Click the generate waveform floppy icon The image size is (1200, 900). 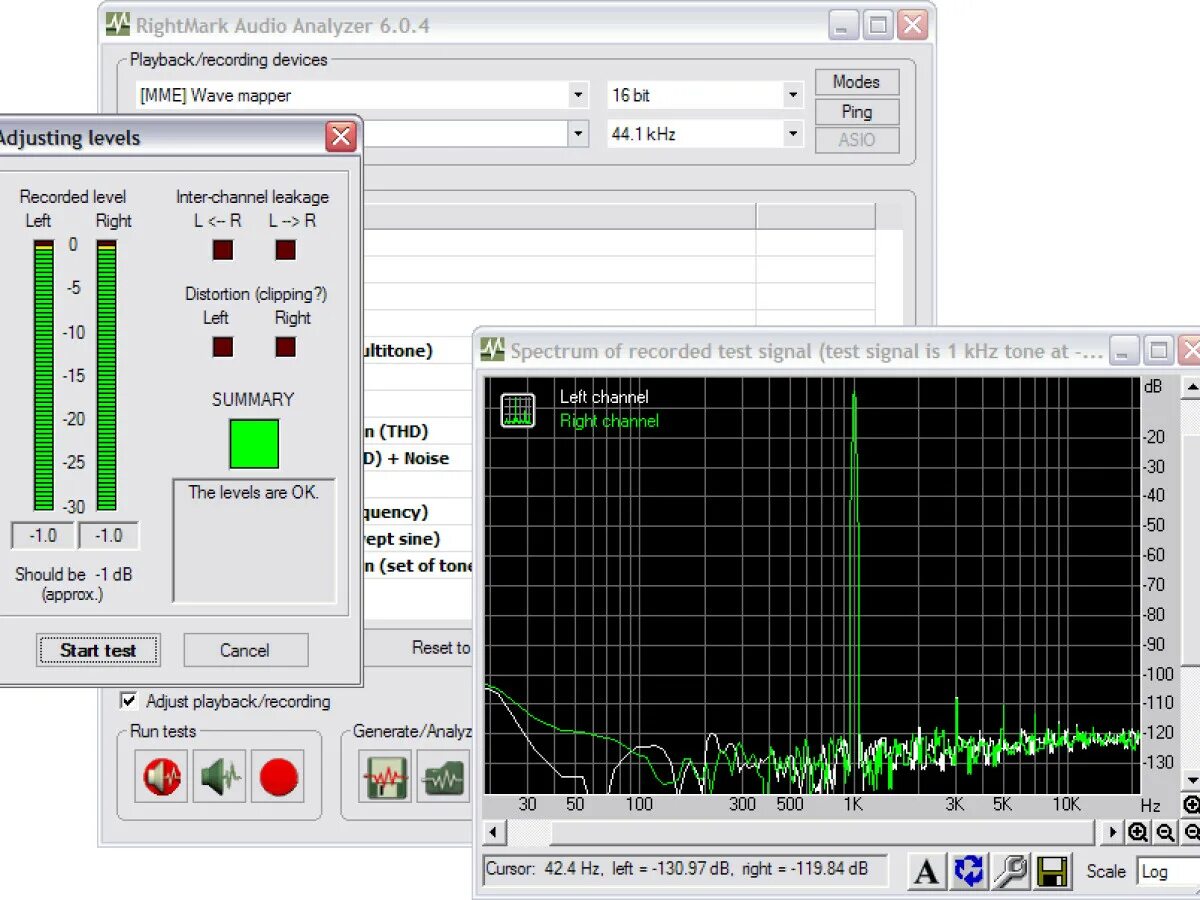tap(386, 776)
